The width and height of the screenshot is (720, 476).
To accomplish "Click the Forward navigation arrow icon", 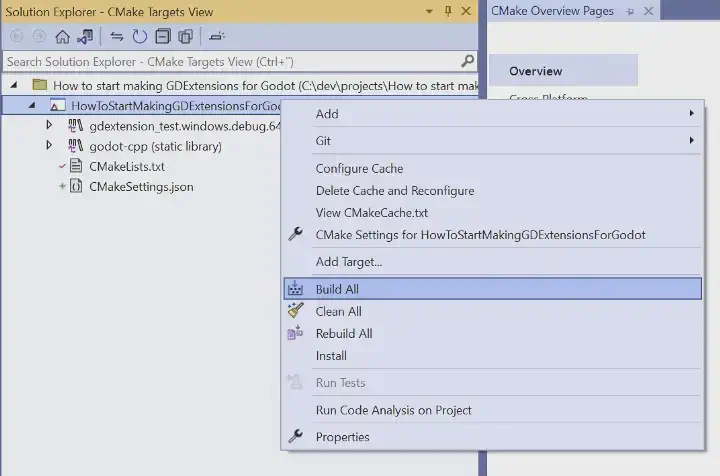I will (x=39, y=36).
